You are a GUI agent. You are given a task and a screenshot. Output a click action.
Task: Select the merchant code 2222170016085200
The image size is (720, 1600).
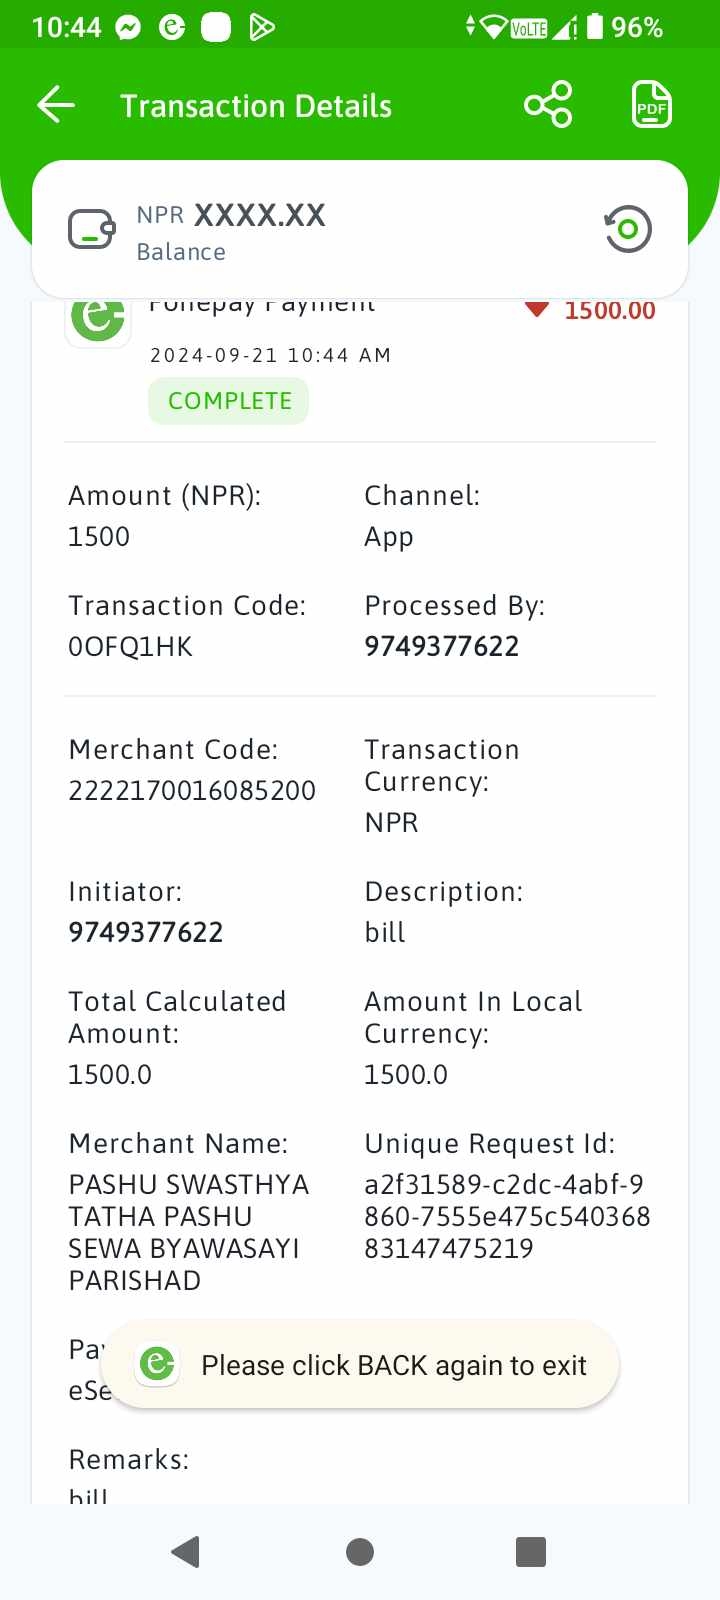(192, 790)
